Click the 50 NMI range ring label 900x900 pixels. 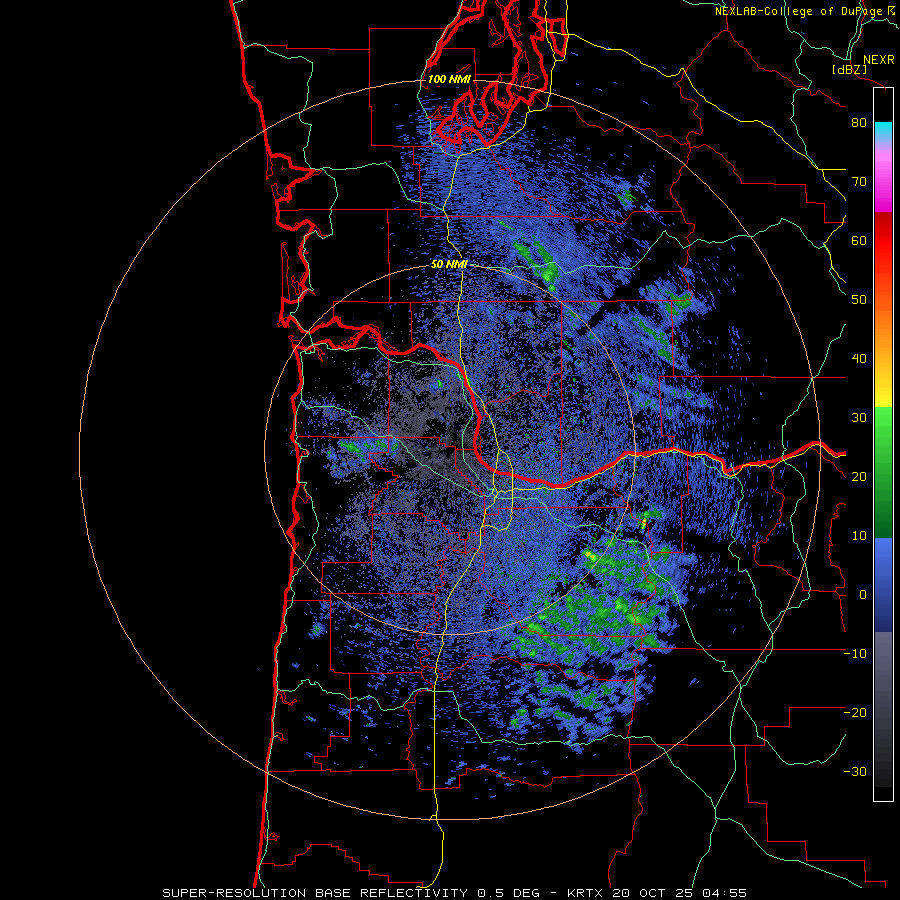coord(449,265)
